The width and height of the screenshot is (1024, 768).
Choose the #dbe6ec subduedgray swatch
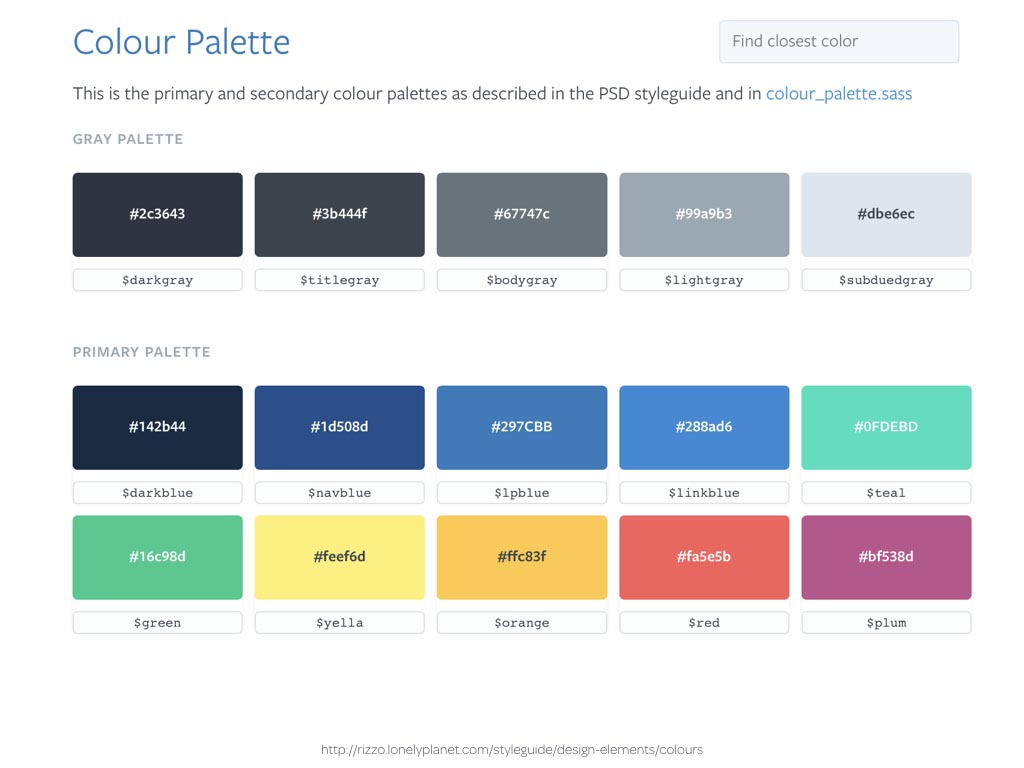coord(886,215)
